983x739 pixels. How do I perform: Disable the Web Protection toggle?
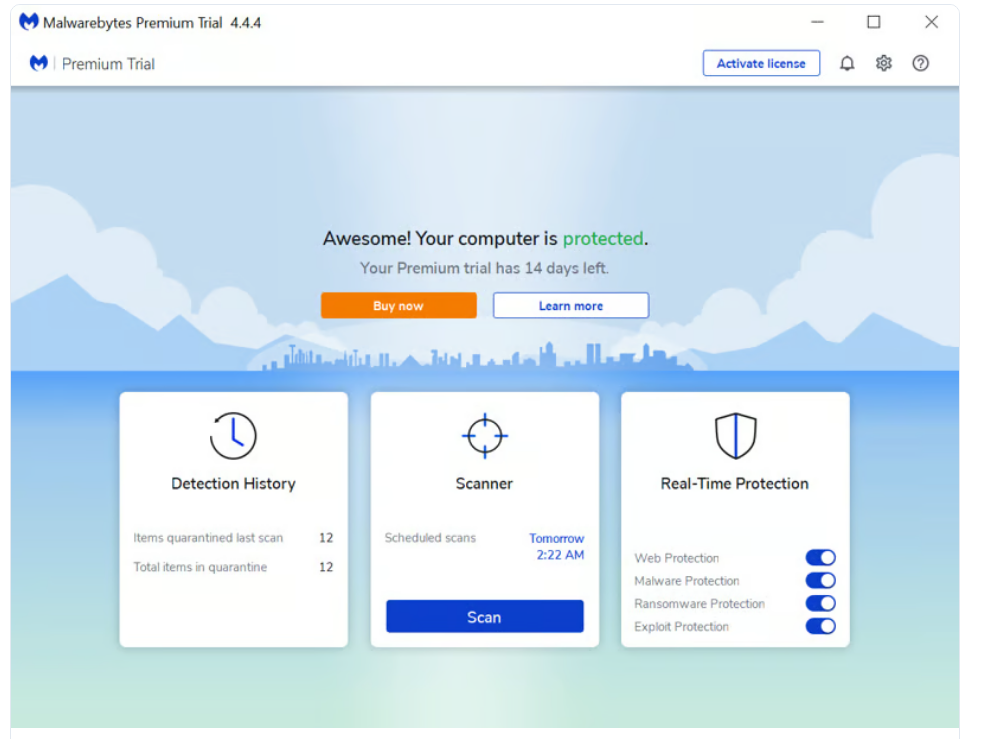[x=820, y=558]
